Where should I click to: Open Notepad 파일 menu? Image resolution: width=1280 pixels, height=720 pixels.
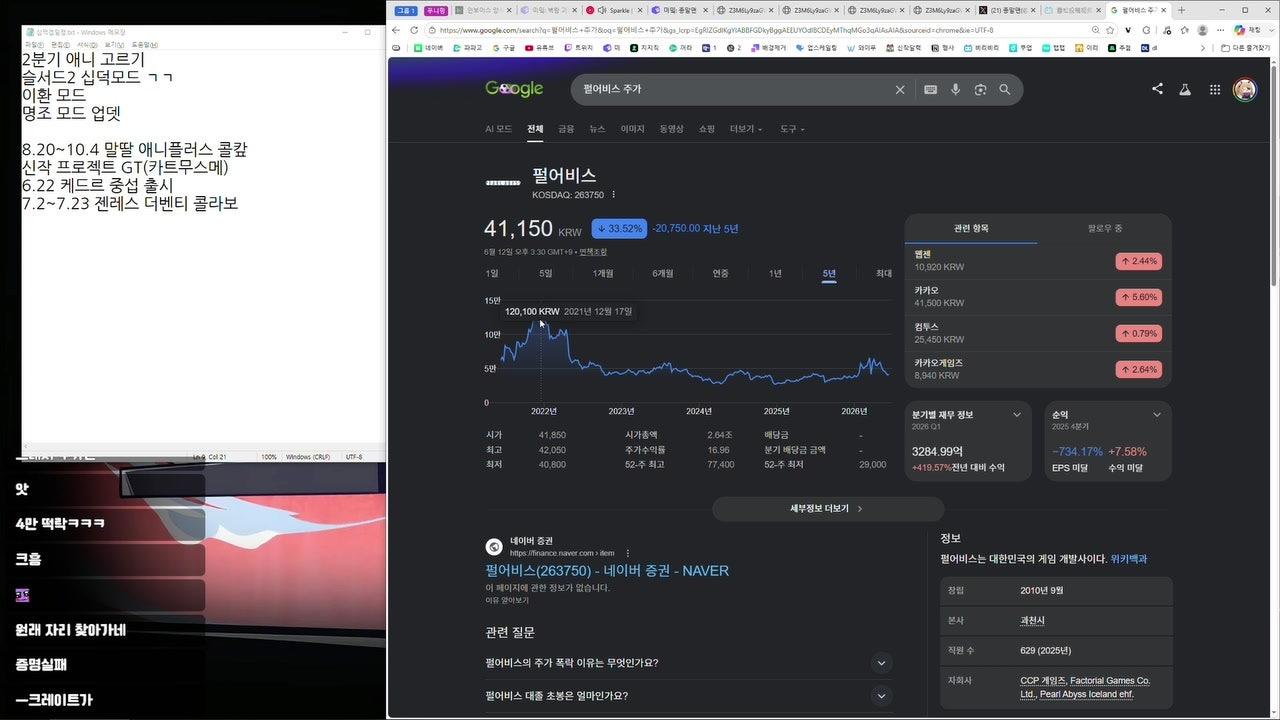click(34, 45)
